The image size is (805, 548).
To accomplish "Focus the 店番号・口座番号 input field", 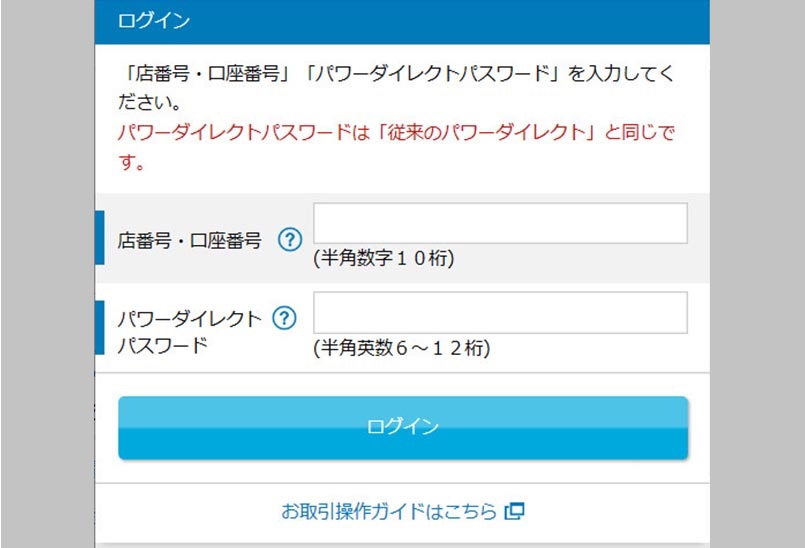I will tap(500, 223).
